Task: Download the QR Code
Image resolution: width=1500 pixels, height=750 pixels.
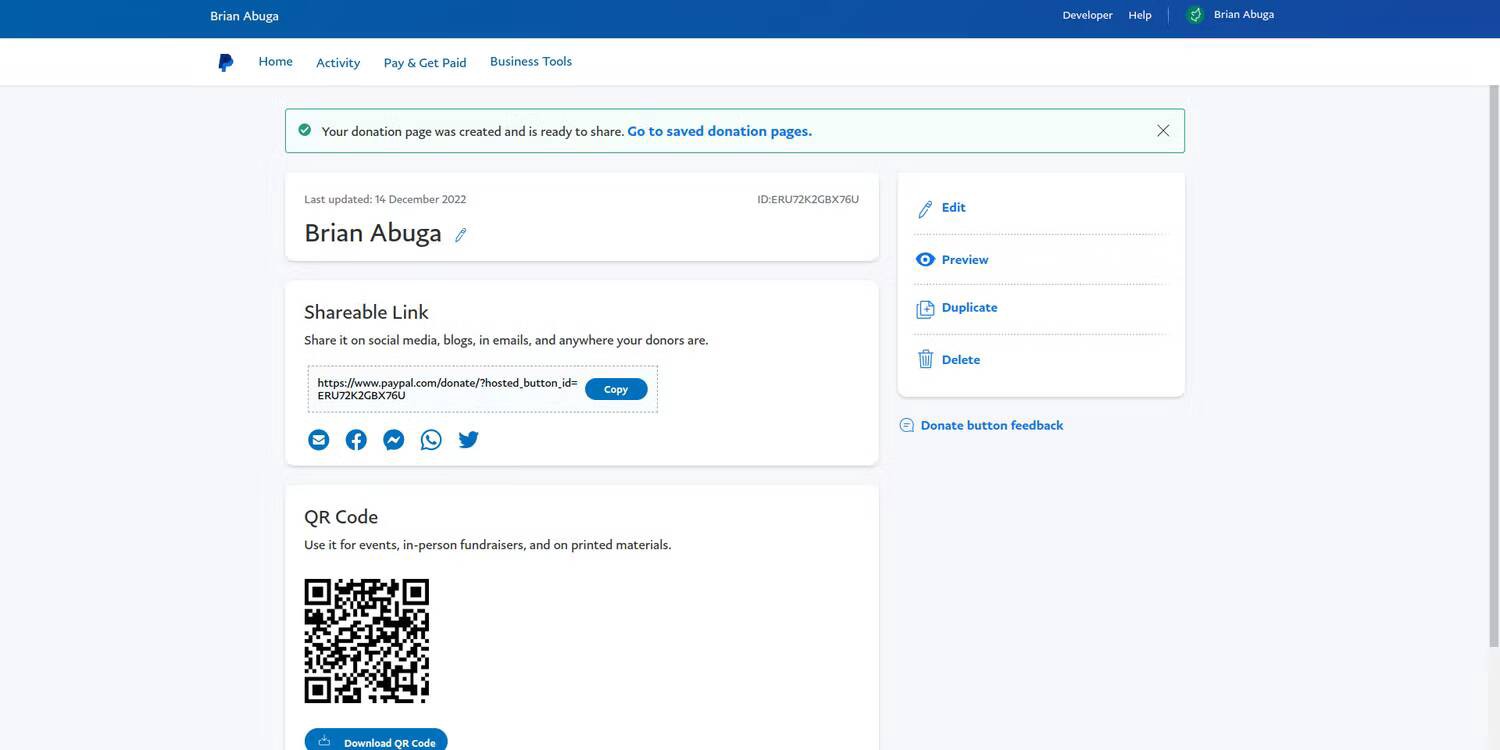Action: point(376,741)
